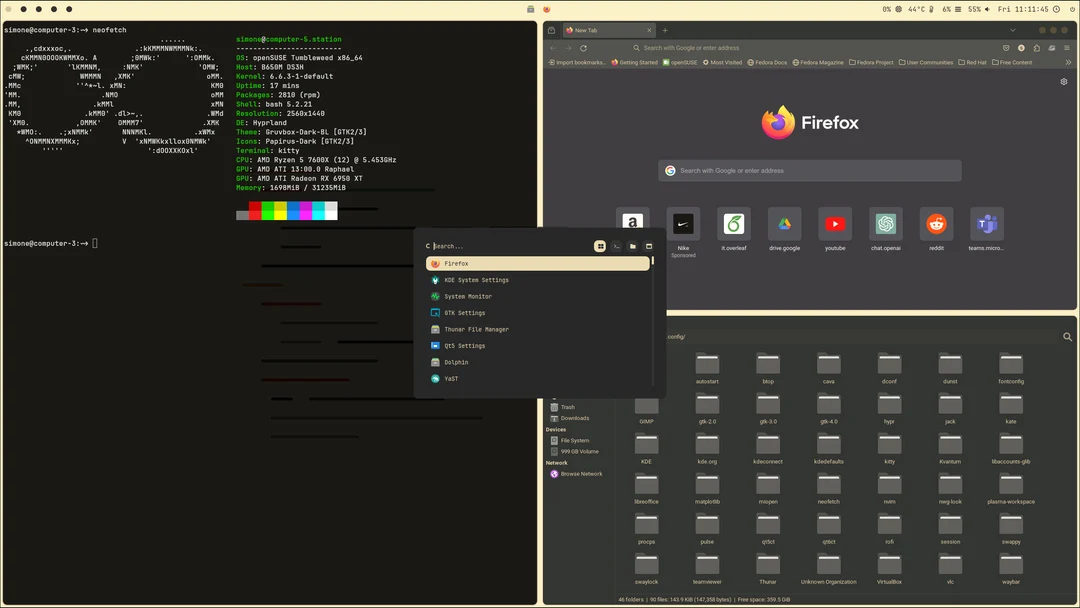Switch the launcher to terminal run mode
This screenshot has width=1080, height=608.
pos(616,245)
